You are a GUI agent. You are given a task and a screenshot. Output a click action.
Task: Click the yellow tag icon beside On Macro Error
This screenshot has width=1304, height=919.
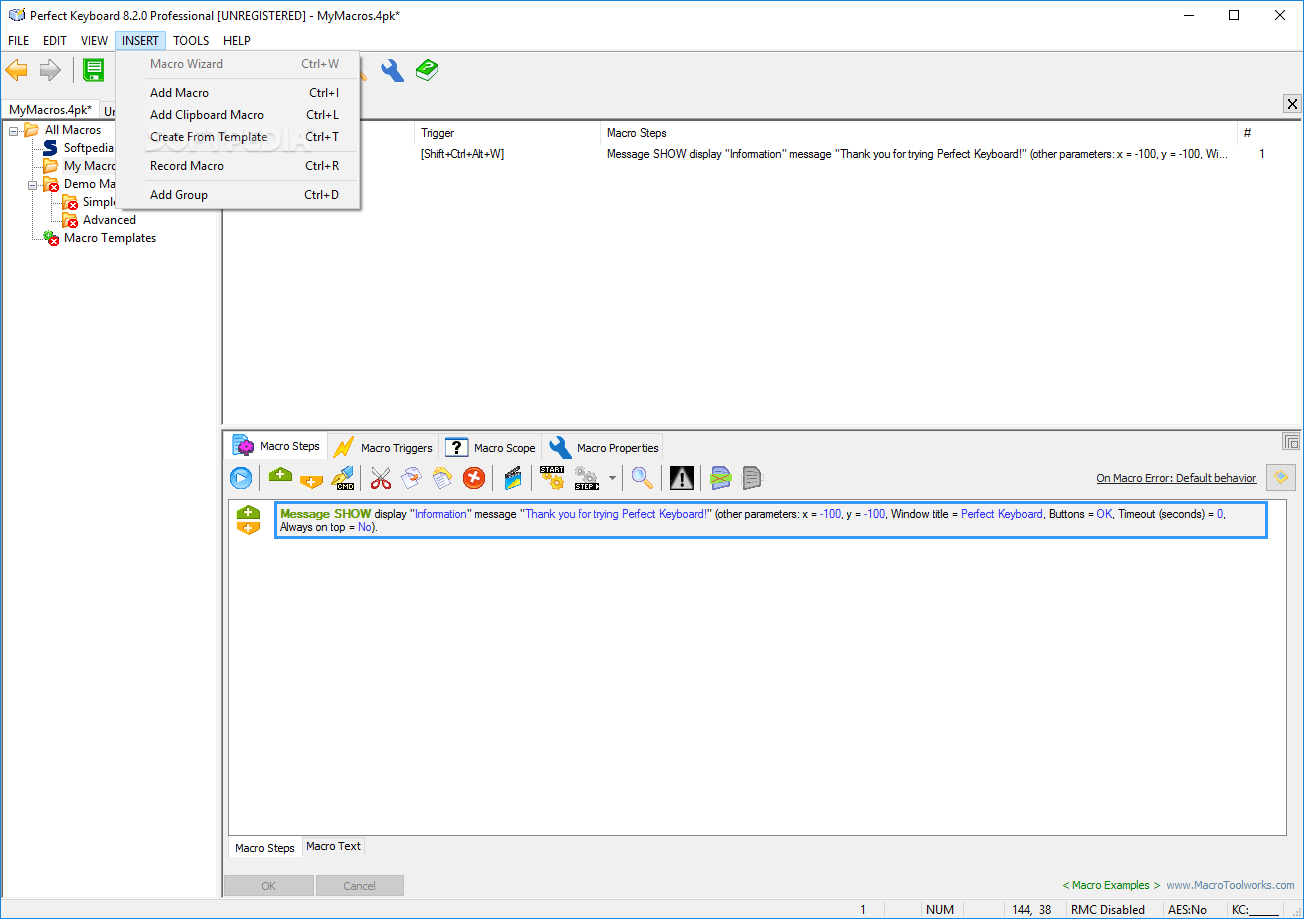click(1280, 478)
